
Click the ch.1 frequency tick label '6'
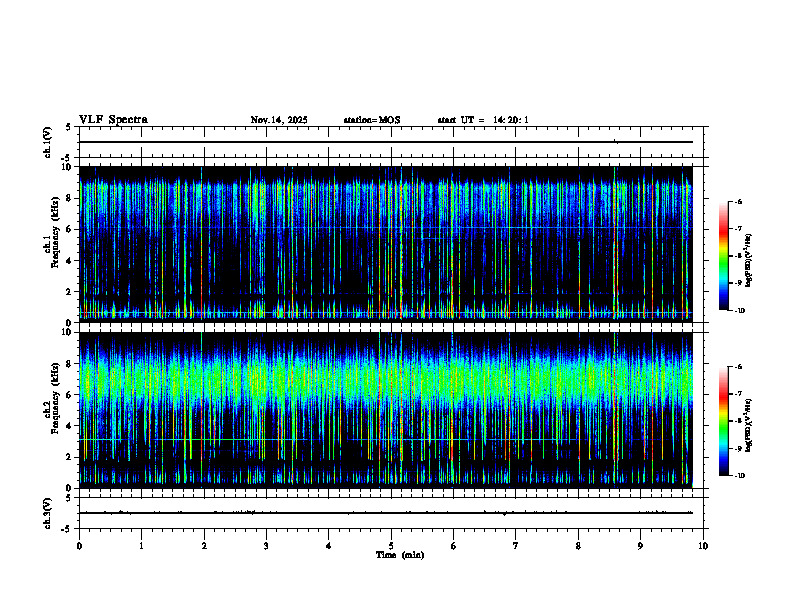70,229
